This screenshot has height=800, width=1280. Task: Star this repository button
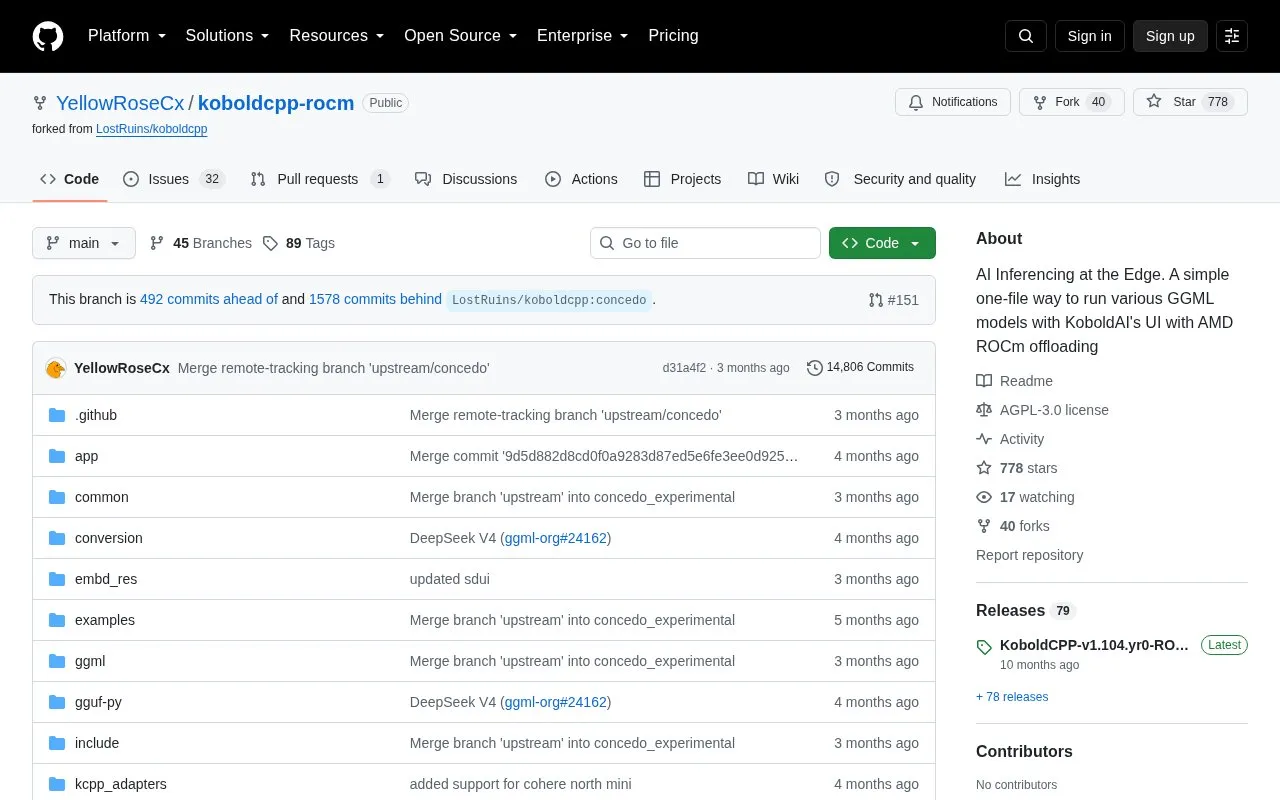[x=1190, y=102]
